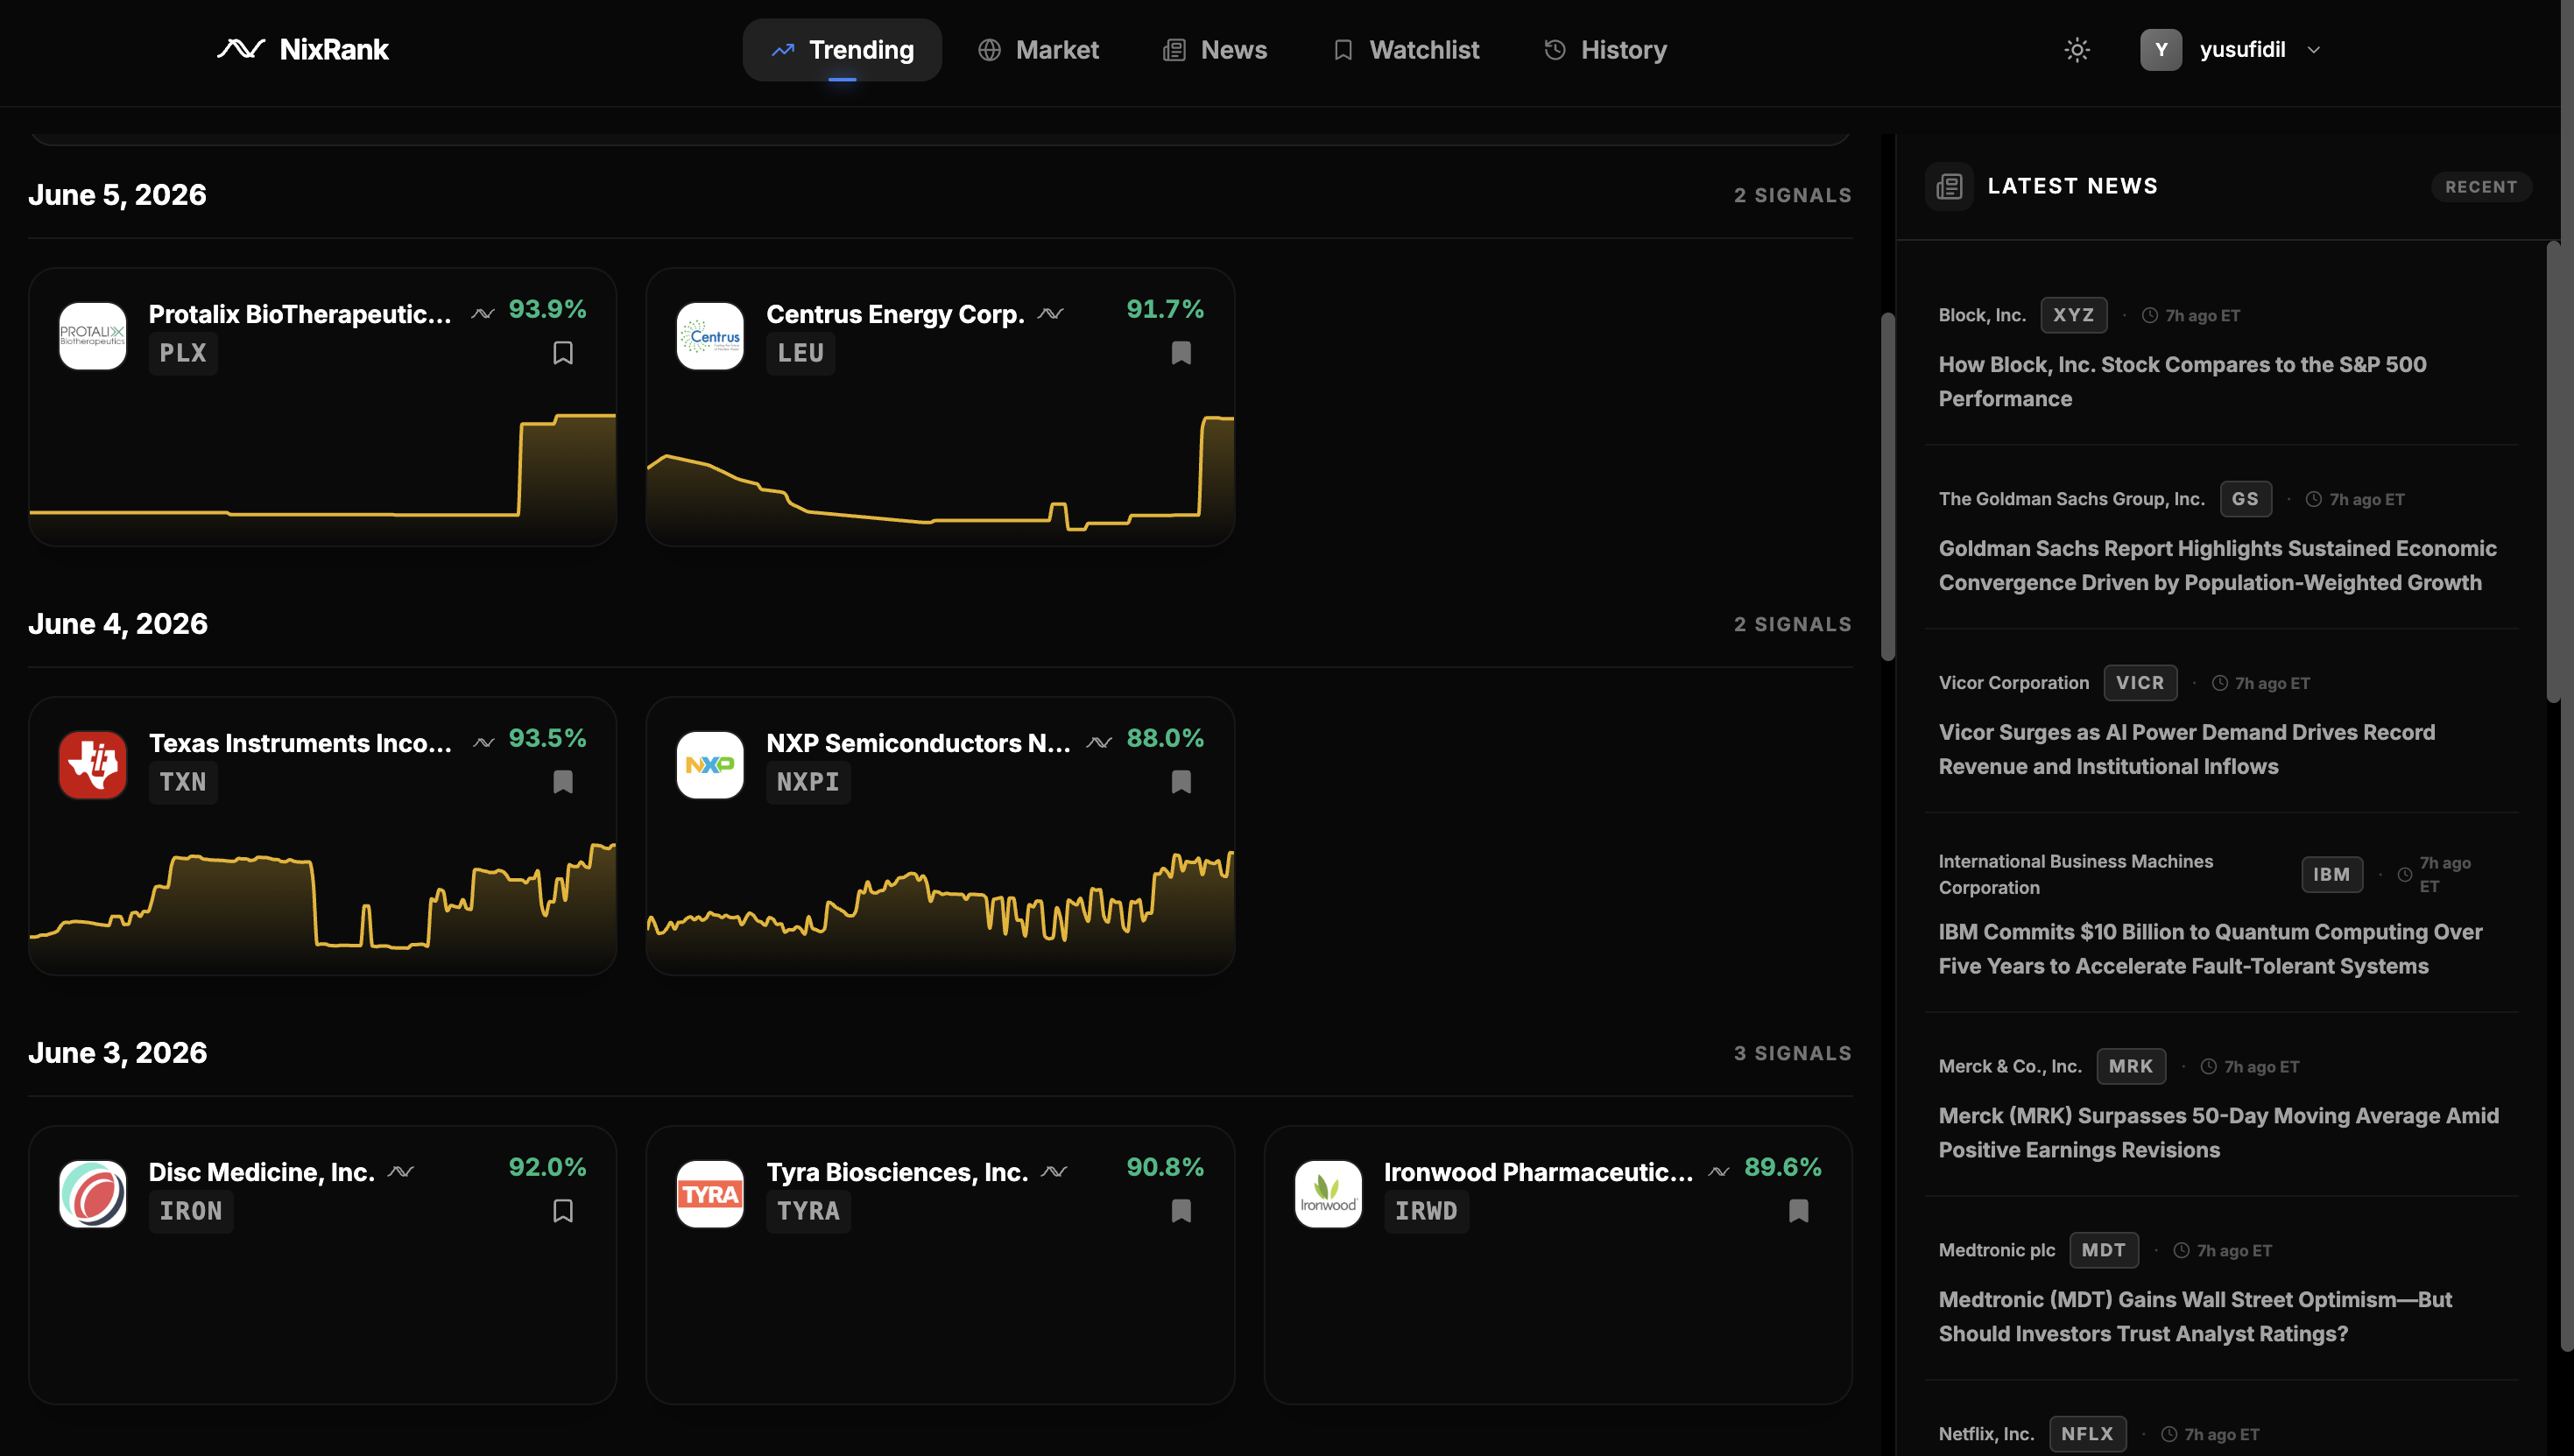
Task: Click the Disc Medicine logo
Action: 93,1194
